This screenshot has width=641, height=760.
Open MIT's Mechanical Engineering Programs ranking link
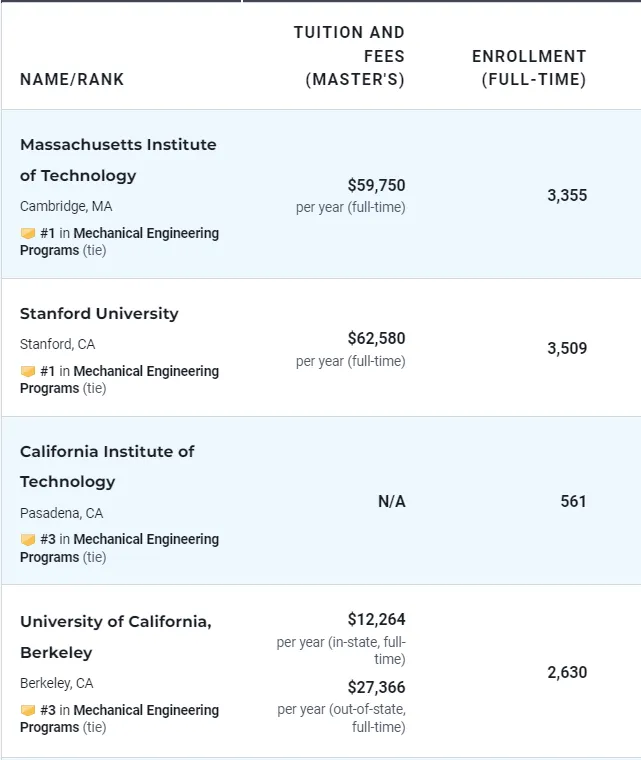coord(146,233)
